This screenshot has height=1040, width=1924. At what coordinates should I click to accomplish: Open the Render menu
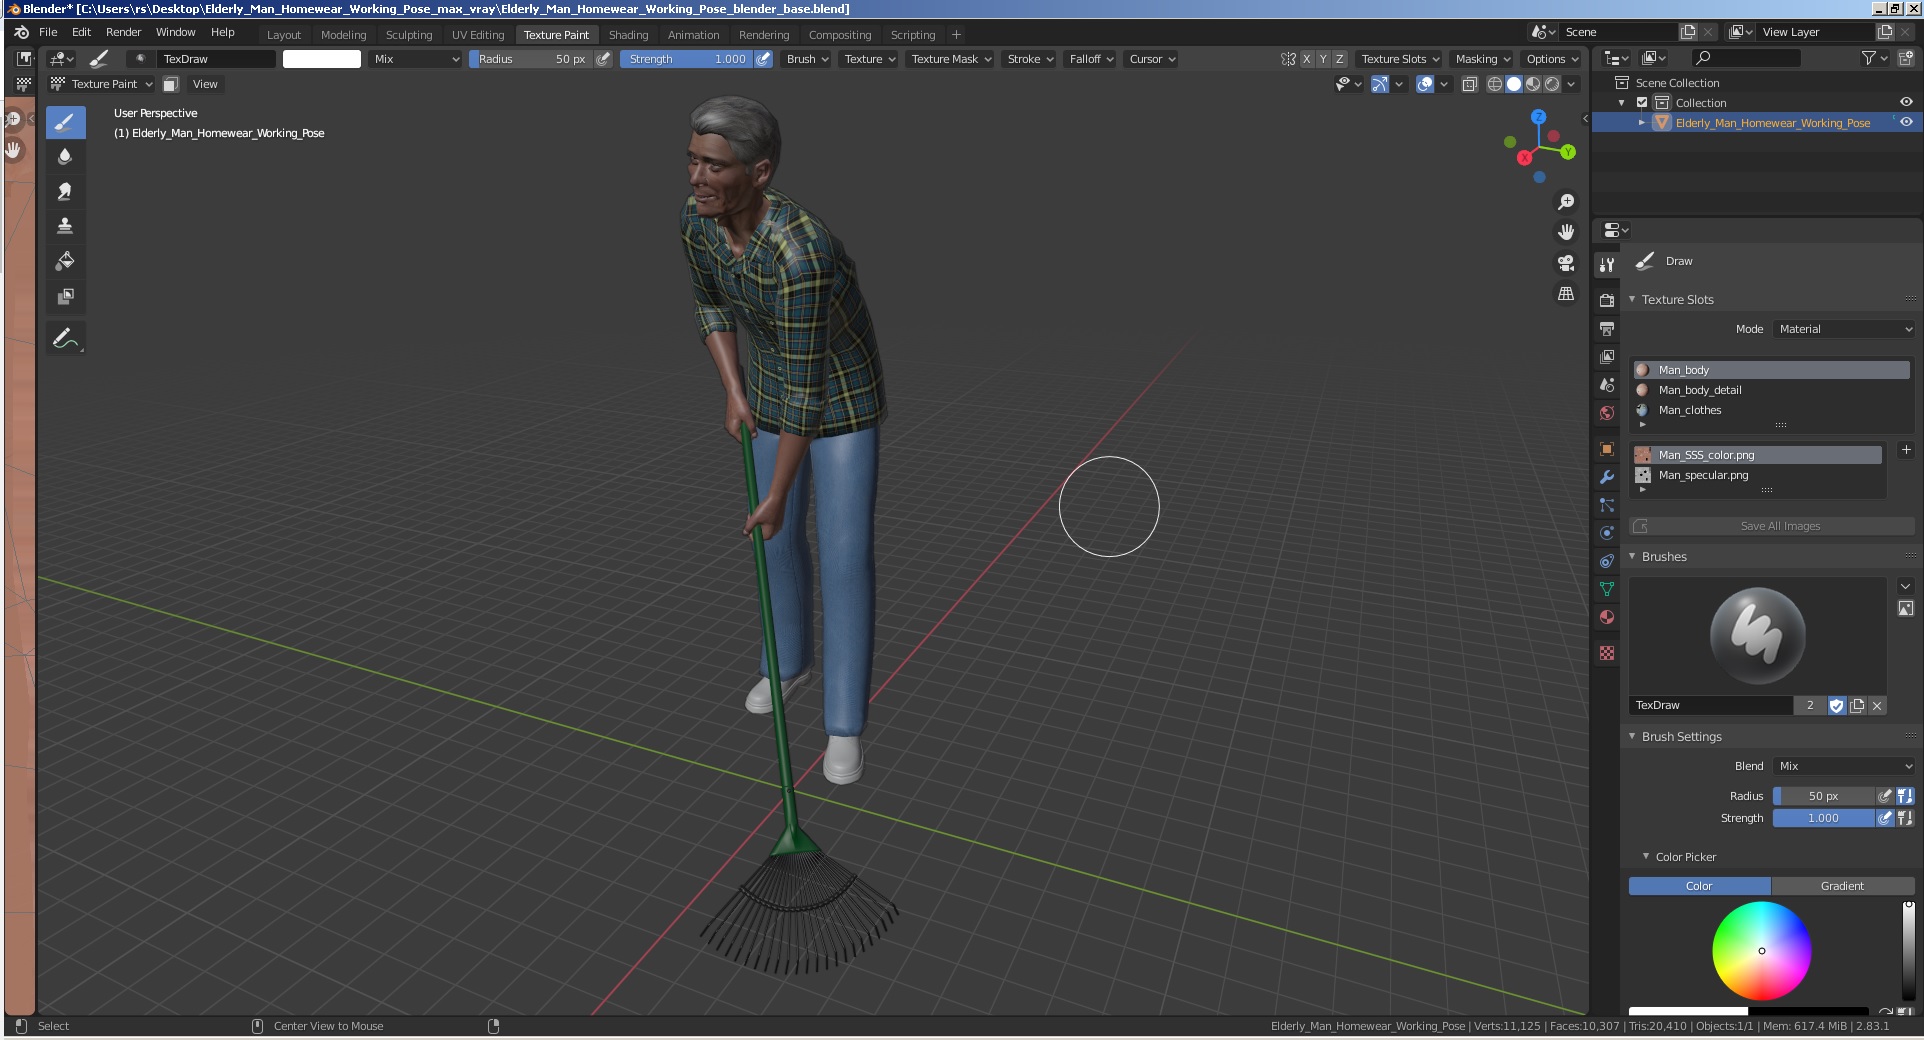(124, 32)
